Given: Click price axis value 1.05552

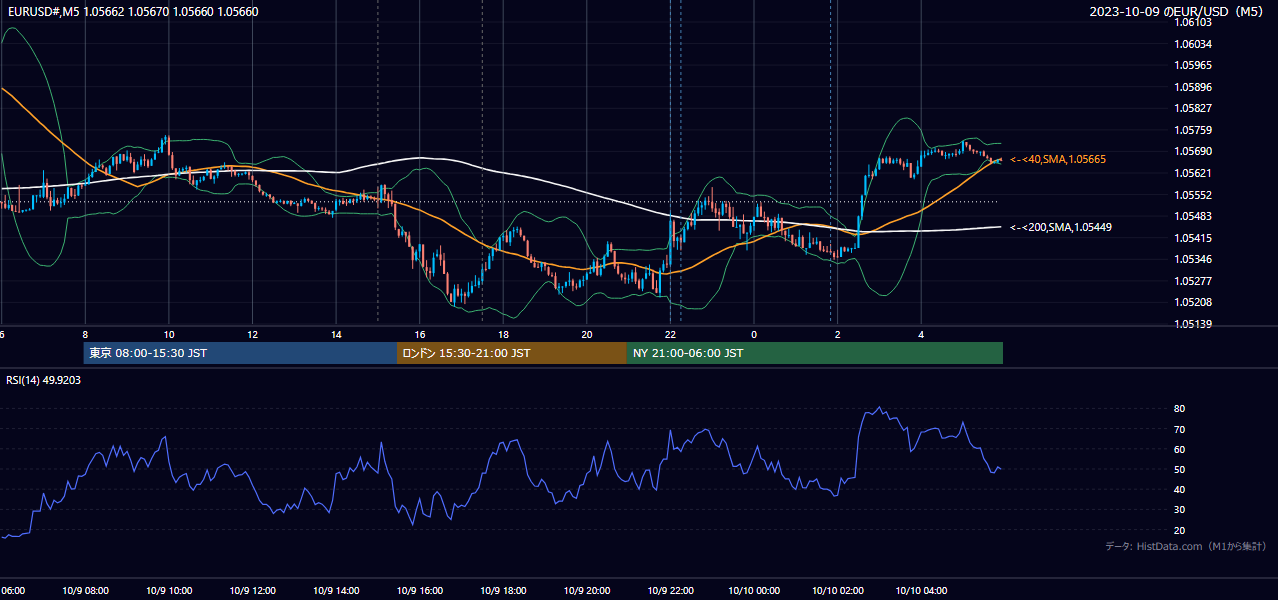Looking at the screenshot, I should click(x=1193, y=195).
